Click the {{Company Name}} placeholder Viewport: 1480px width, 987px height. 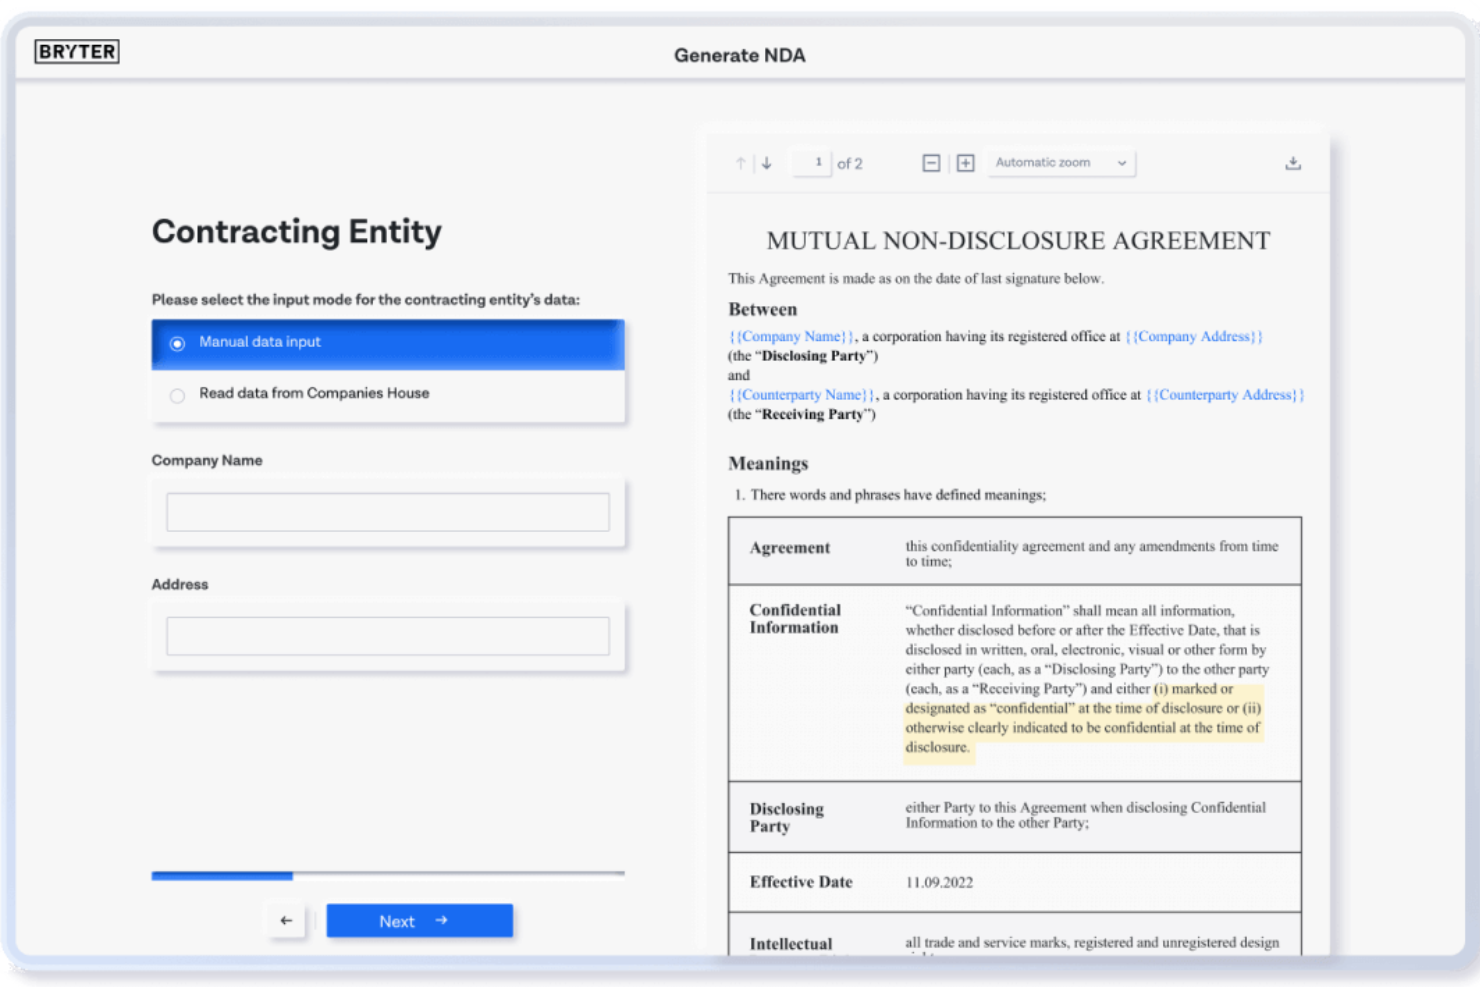click(x=791, y=337)
